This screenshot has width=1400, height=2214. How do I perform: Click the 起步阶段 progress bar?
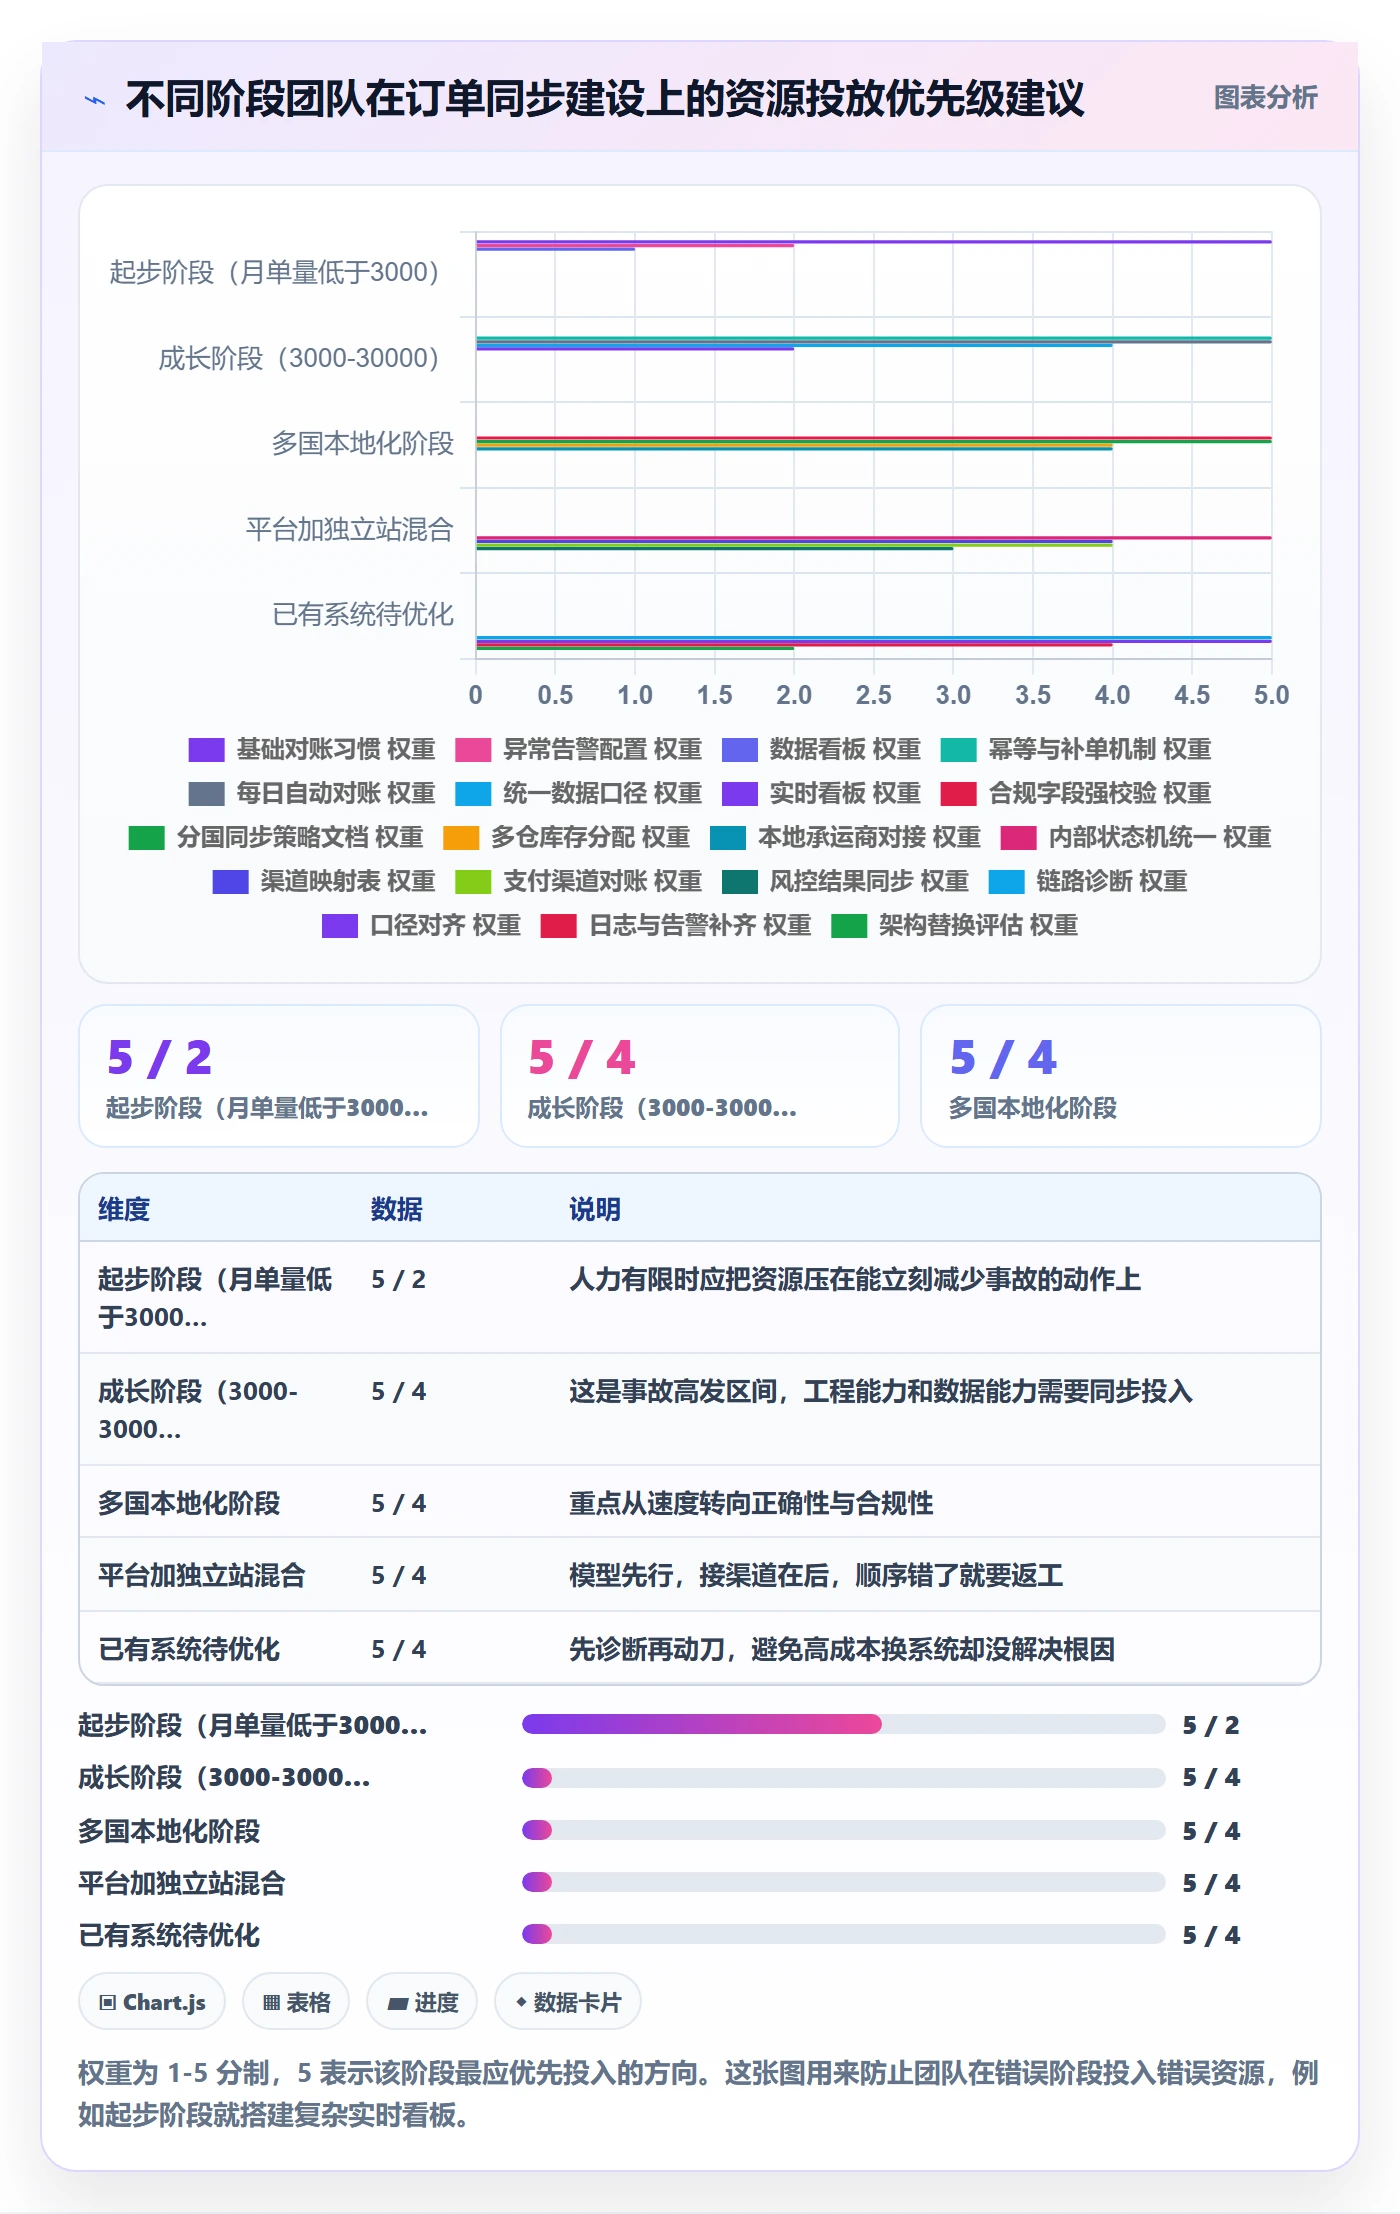[843, 1724]
